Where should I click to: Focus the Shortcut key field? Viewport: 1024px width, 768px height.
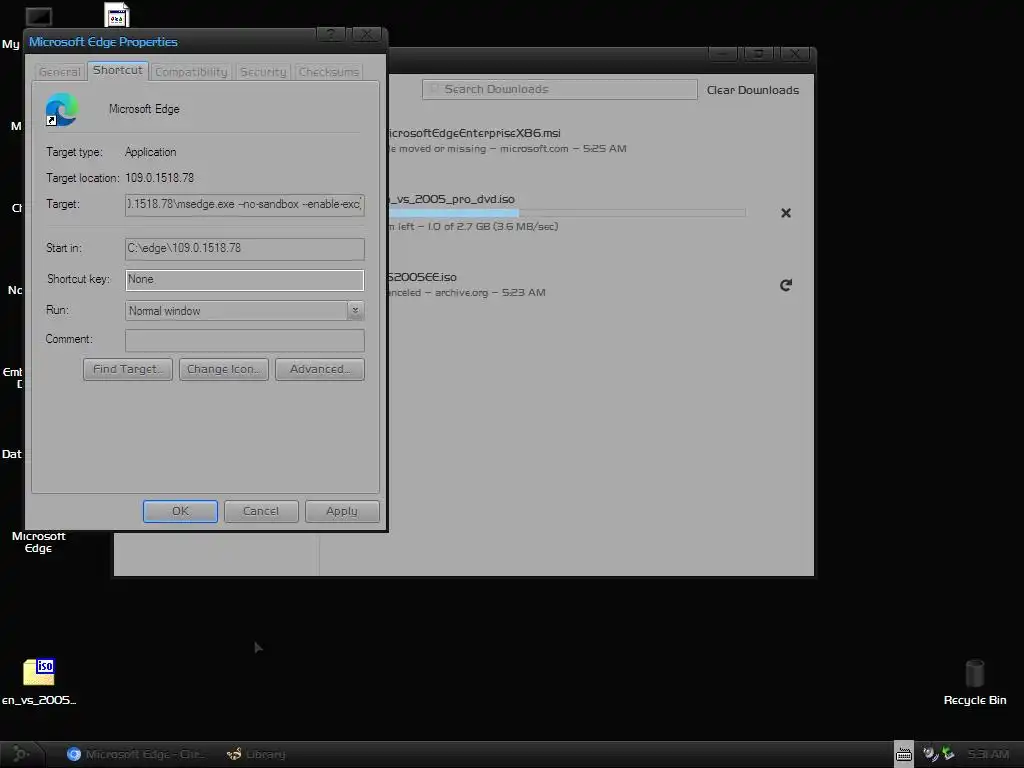pos(245,280)
